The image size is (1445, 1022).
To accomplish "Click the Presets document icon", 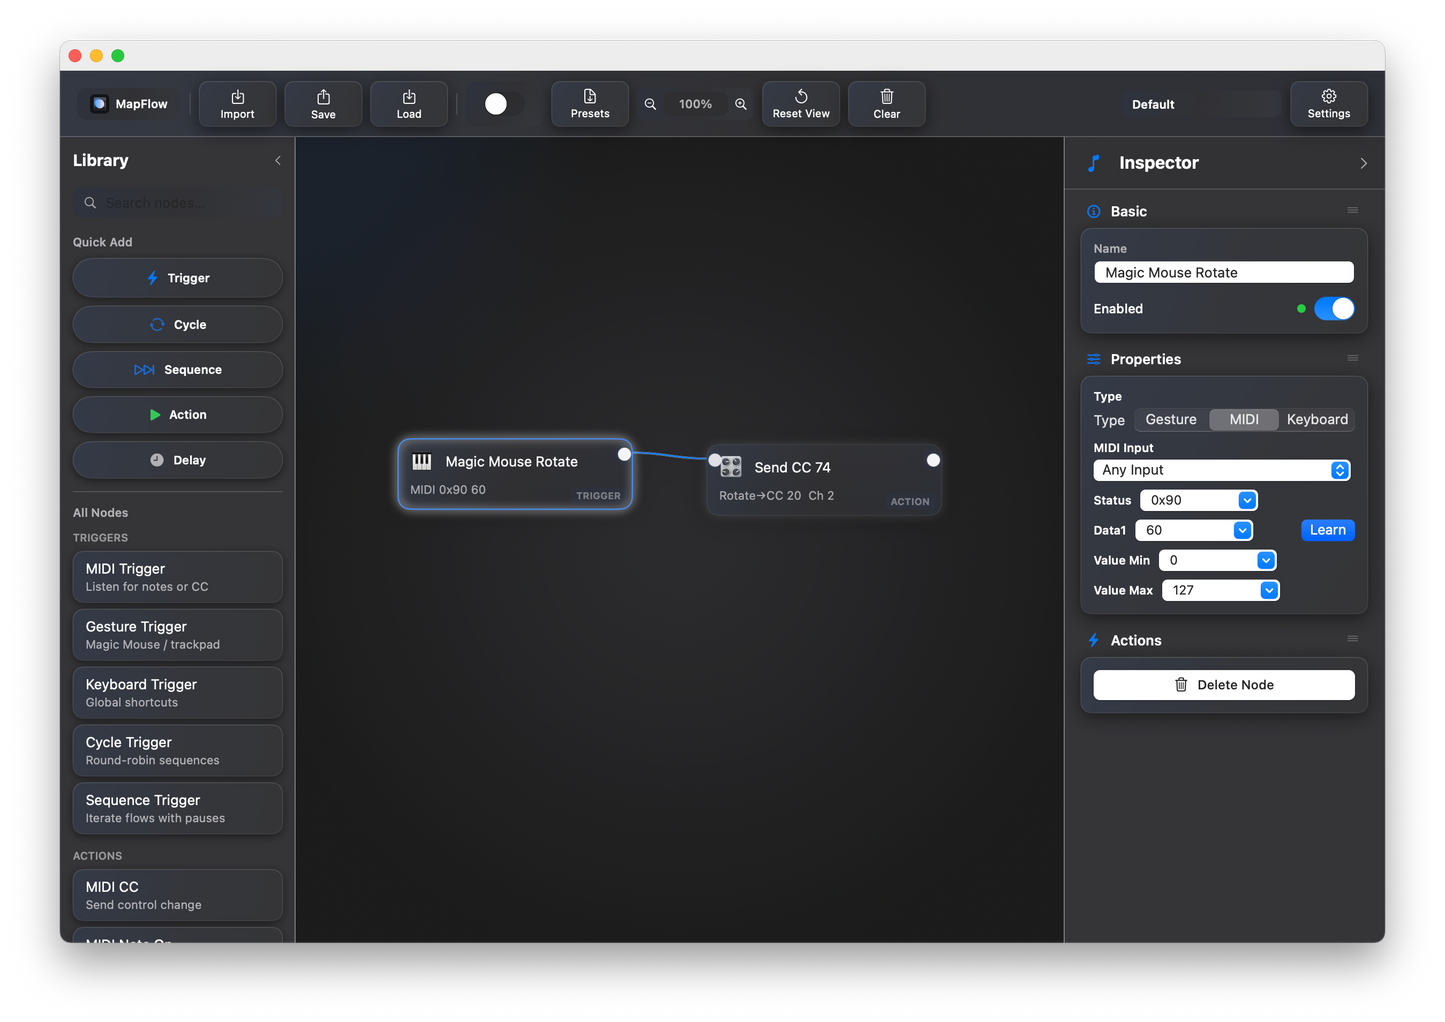I will pos(589,96).
